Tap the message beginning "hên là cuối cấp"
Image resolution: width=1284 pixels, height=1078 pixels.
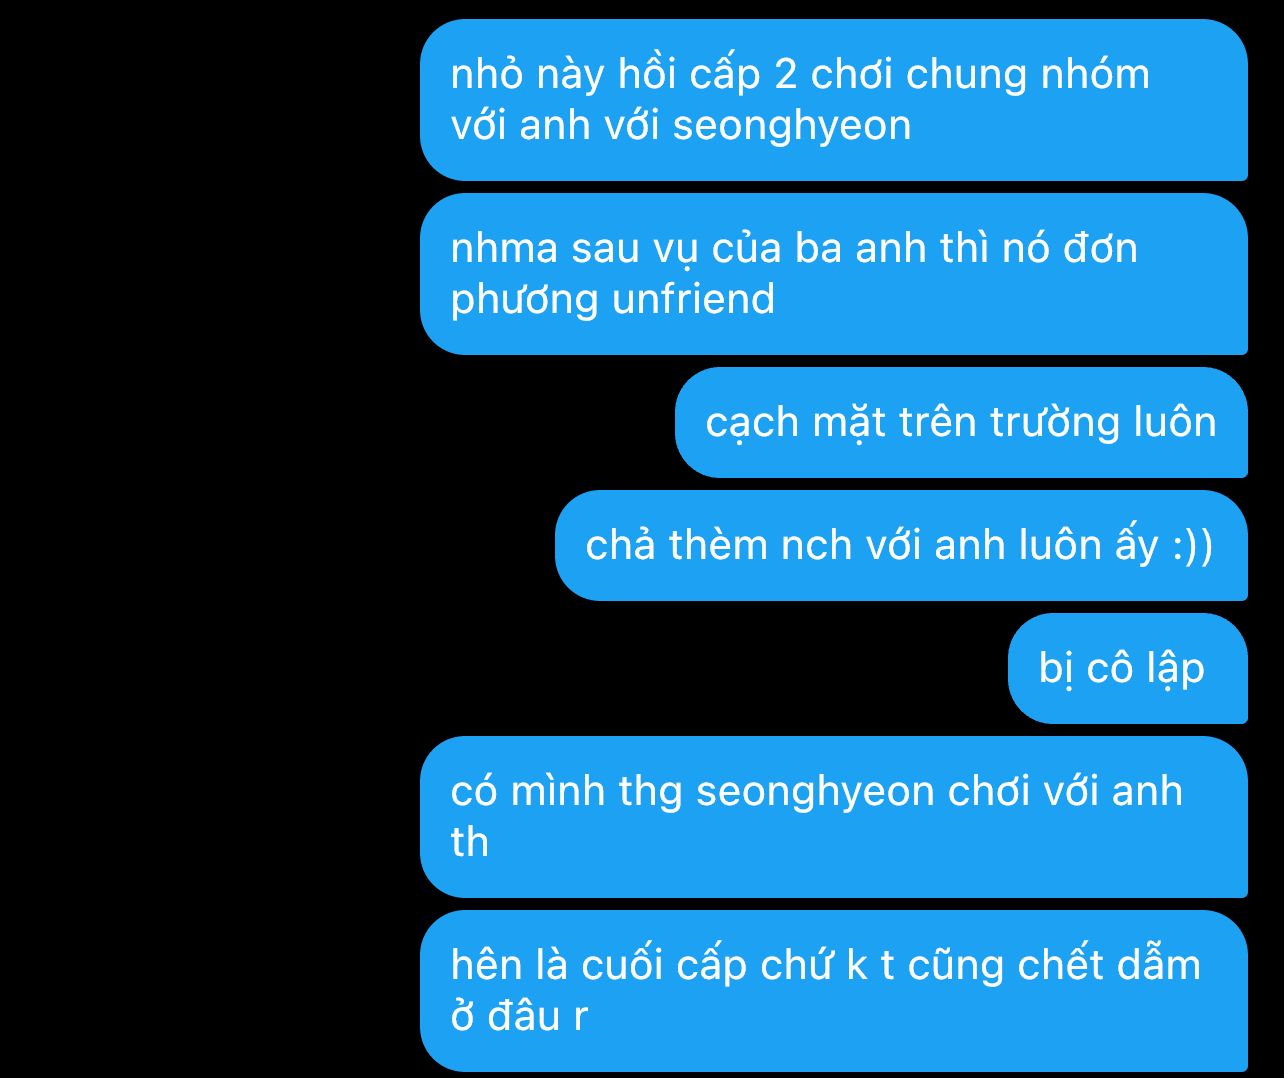click(x=833, y=991)
